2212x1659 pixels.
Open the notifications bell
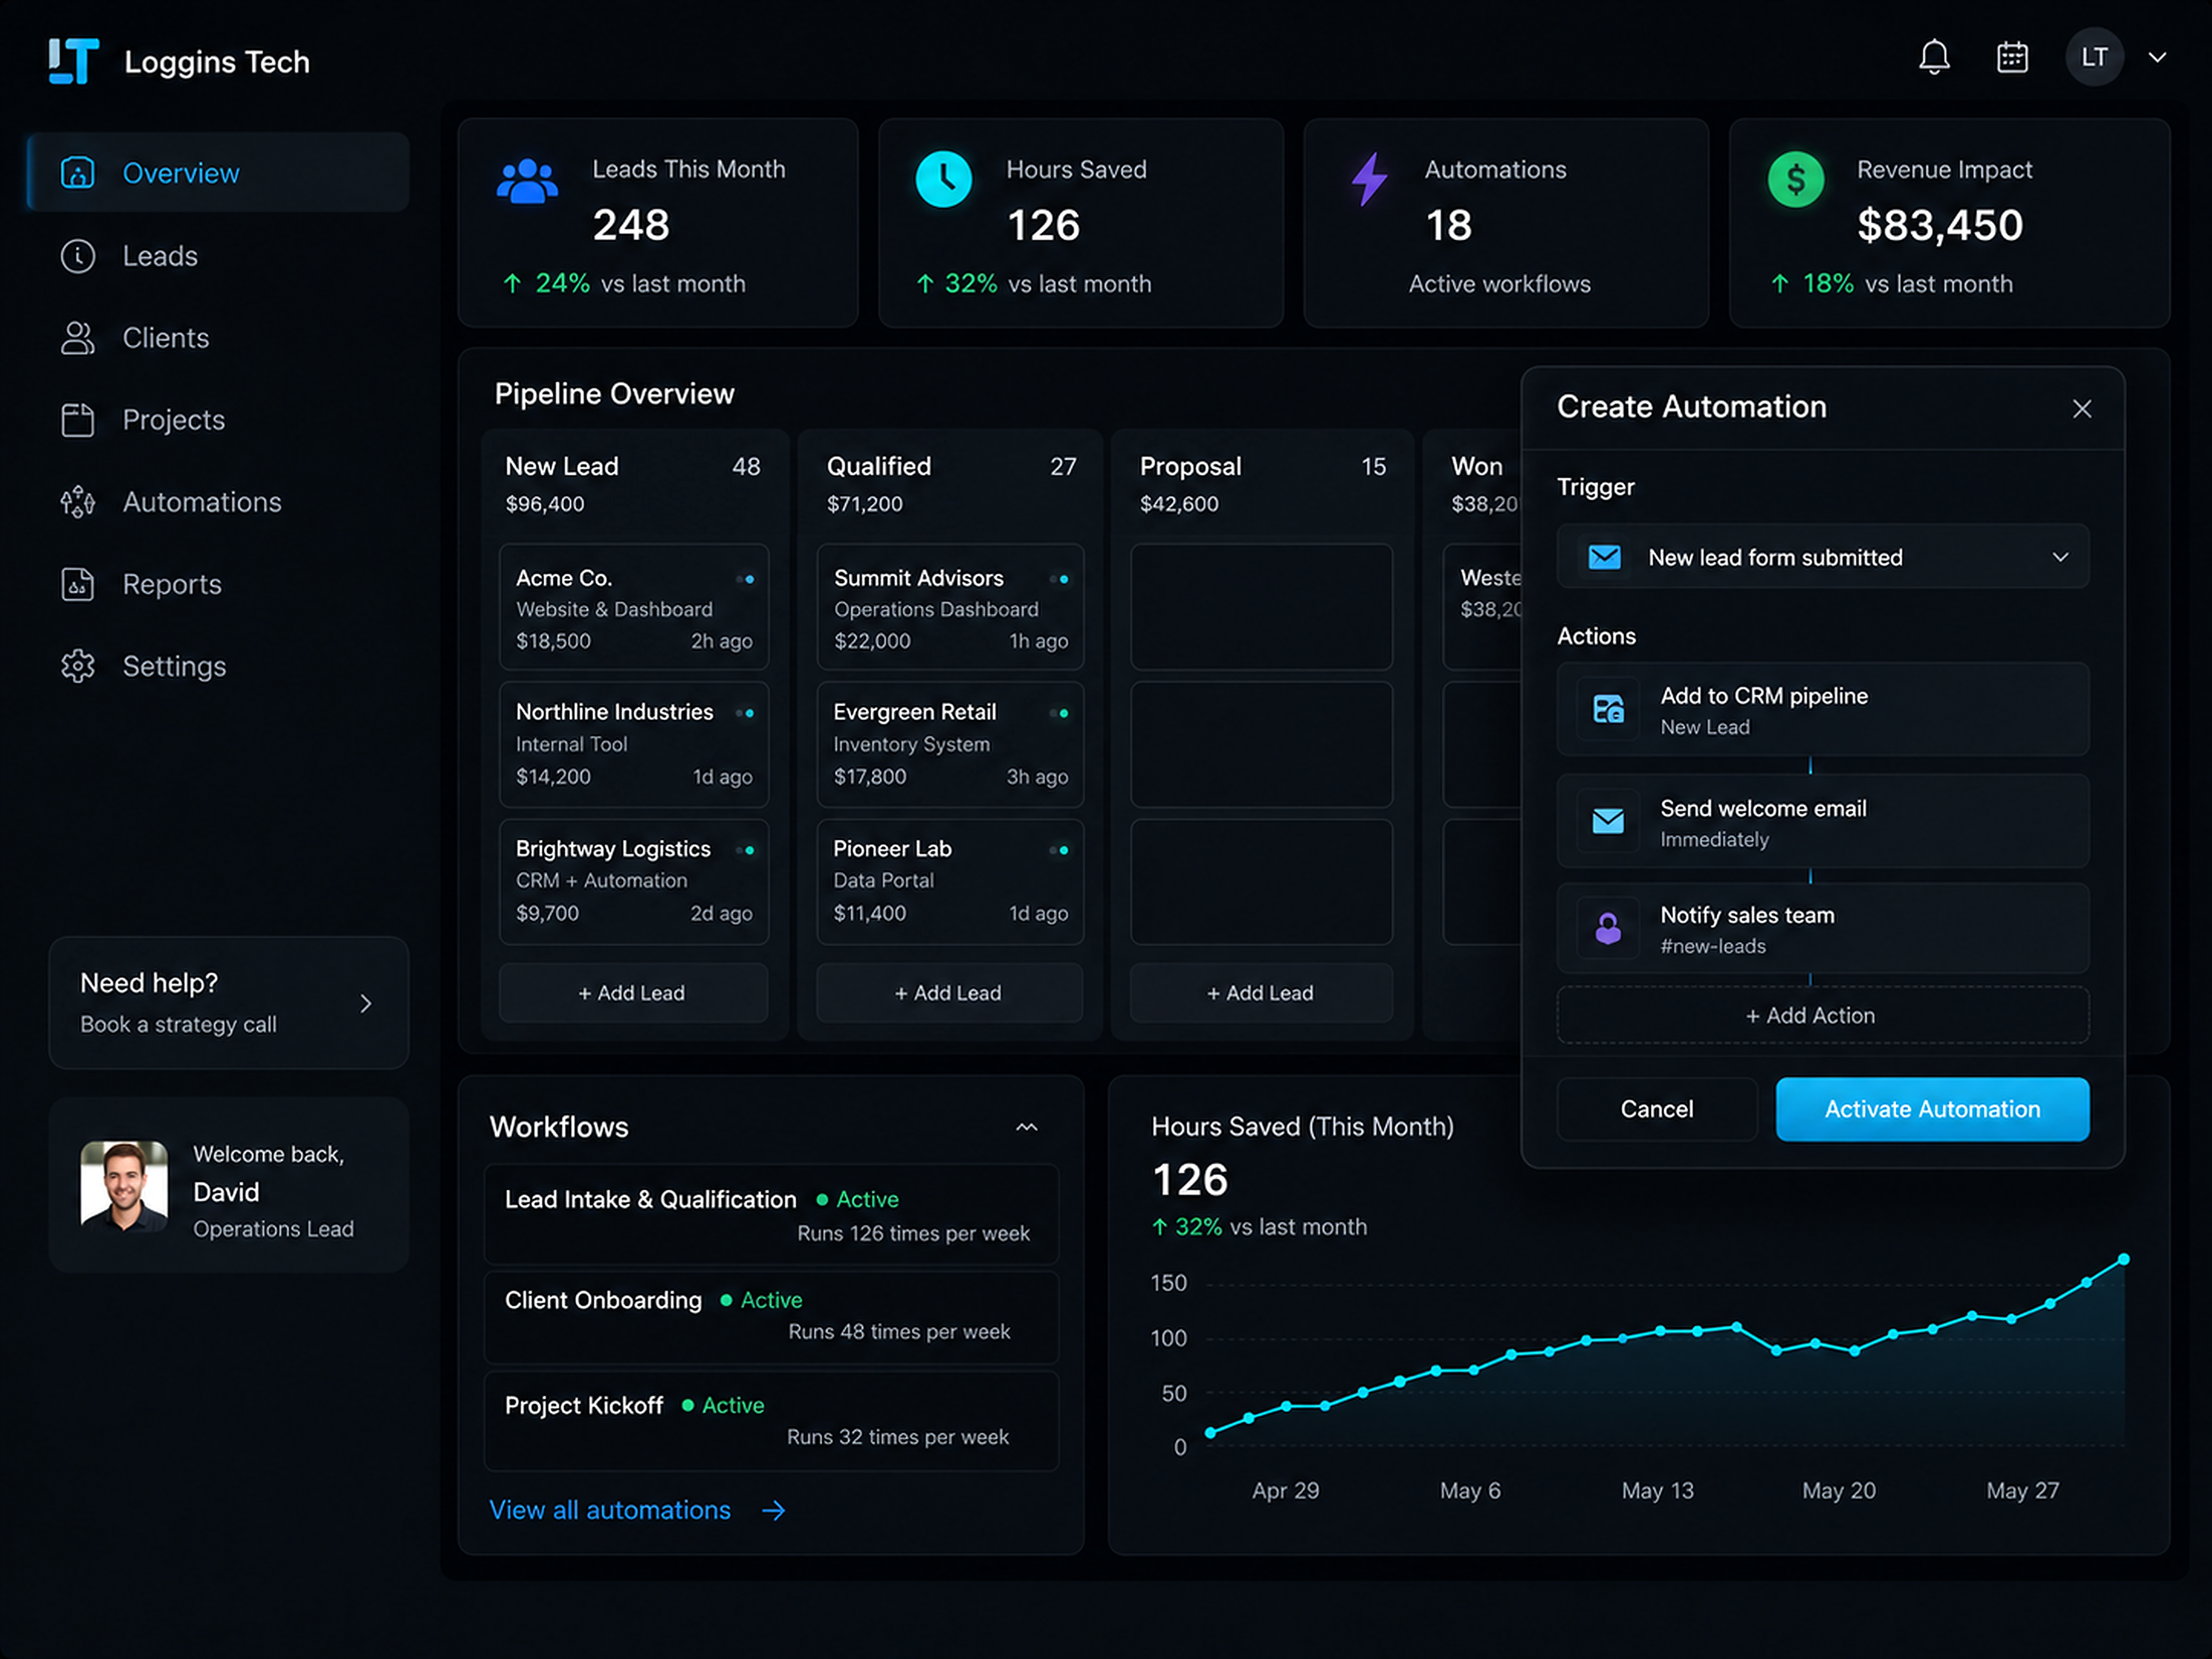(1934, 57)
